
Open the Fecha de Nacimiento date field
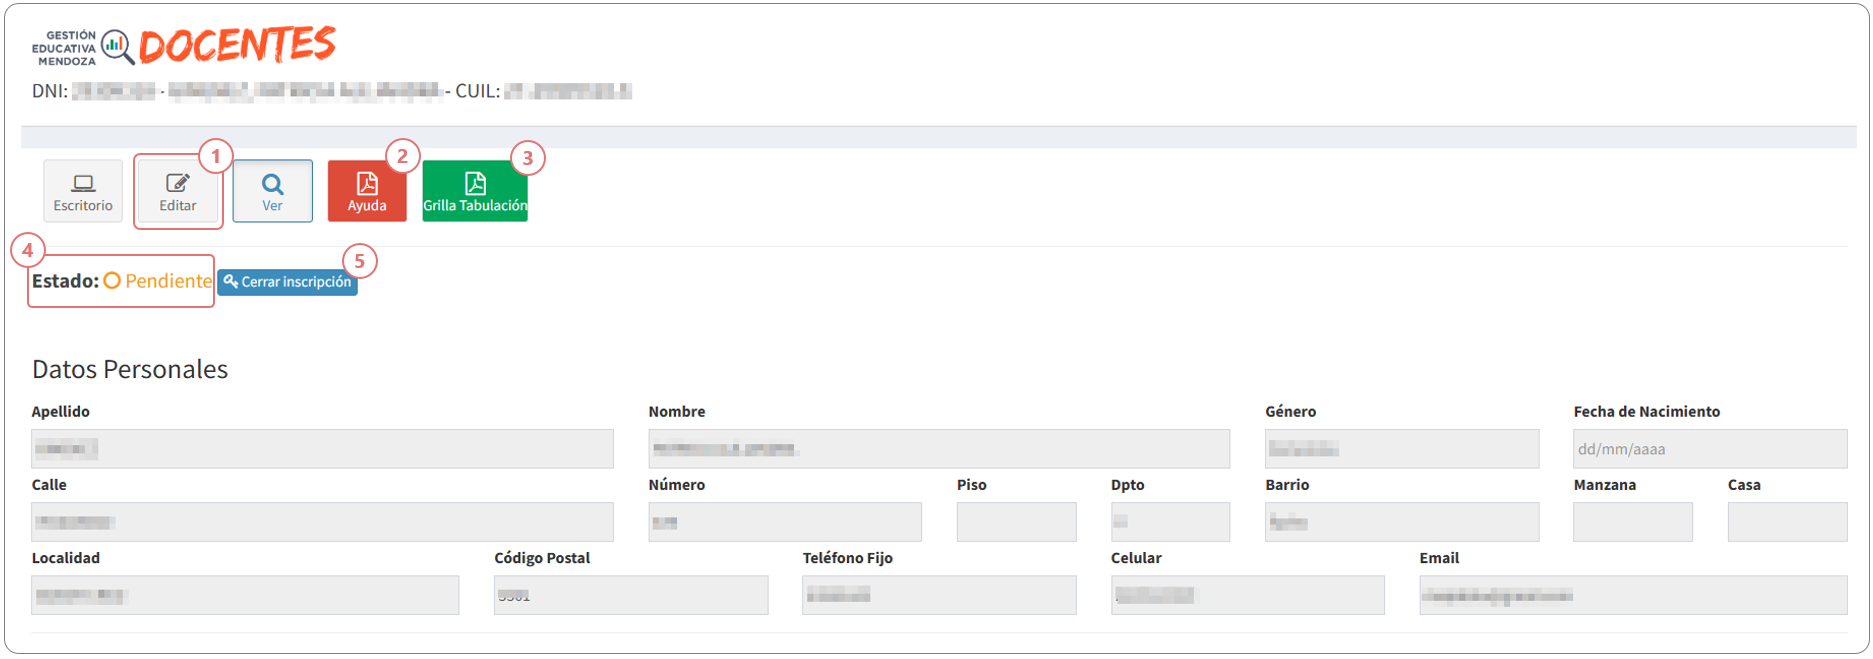coord(1710,449)
